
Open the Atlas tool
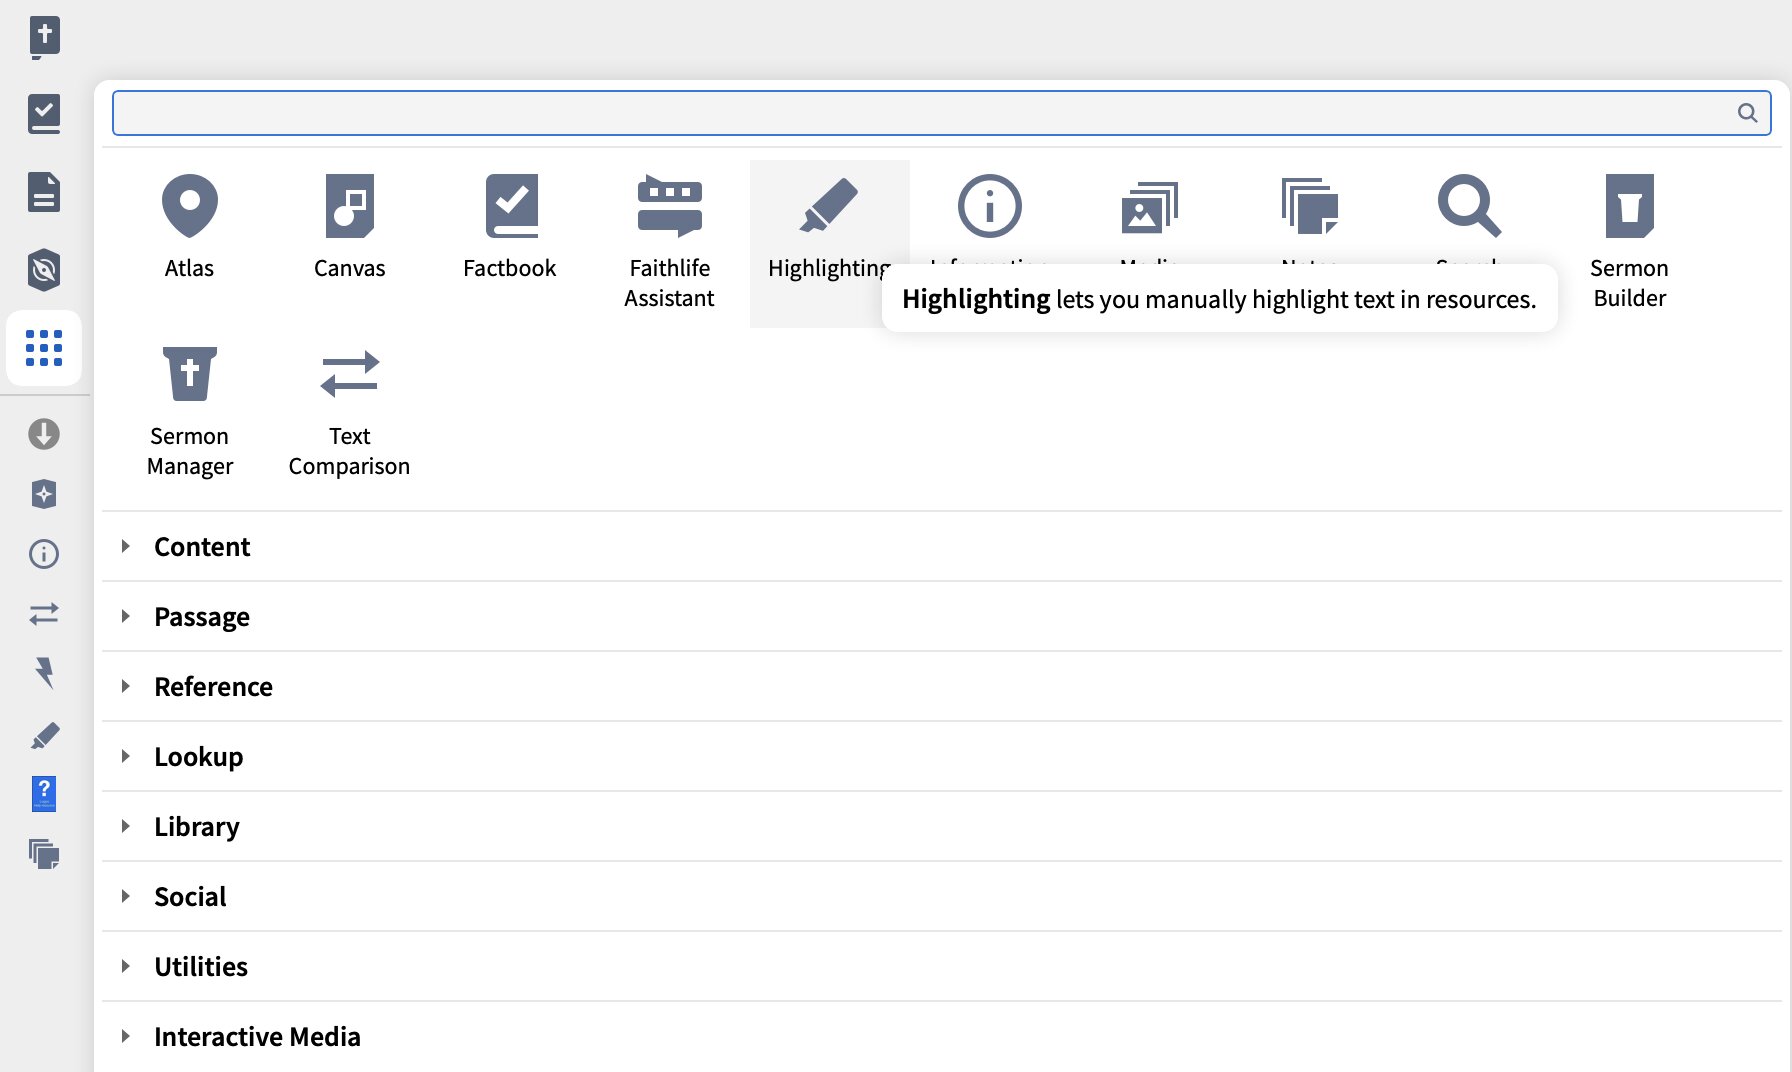189,226
